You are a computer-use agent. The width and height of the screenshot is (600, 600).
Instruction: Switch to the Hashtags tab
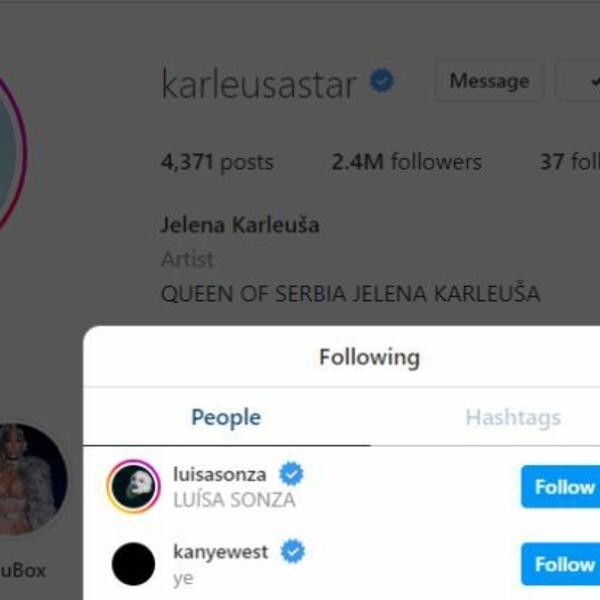coord(513,417)
